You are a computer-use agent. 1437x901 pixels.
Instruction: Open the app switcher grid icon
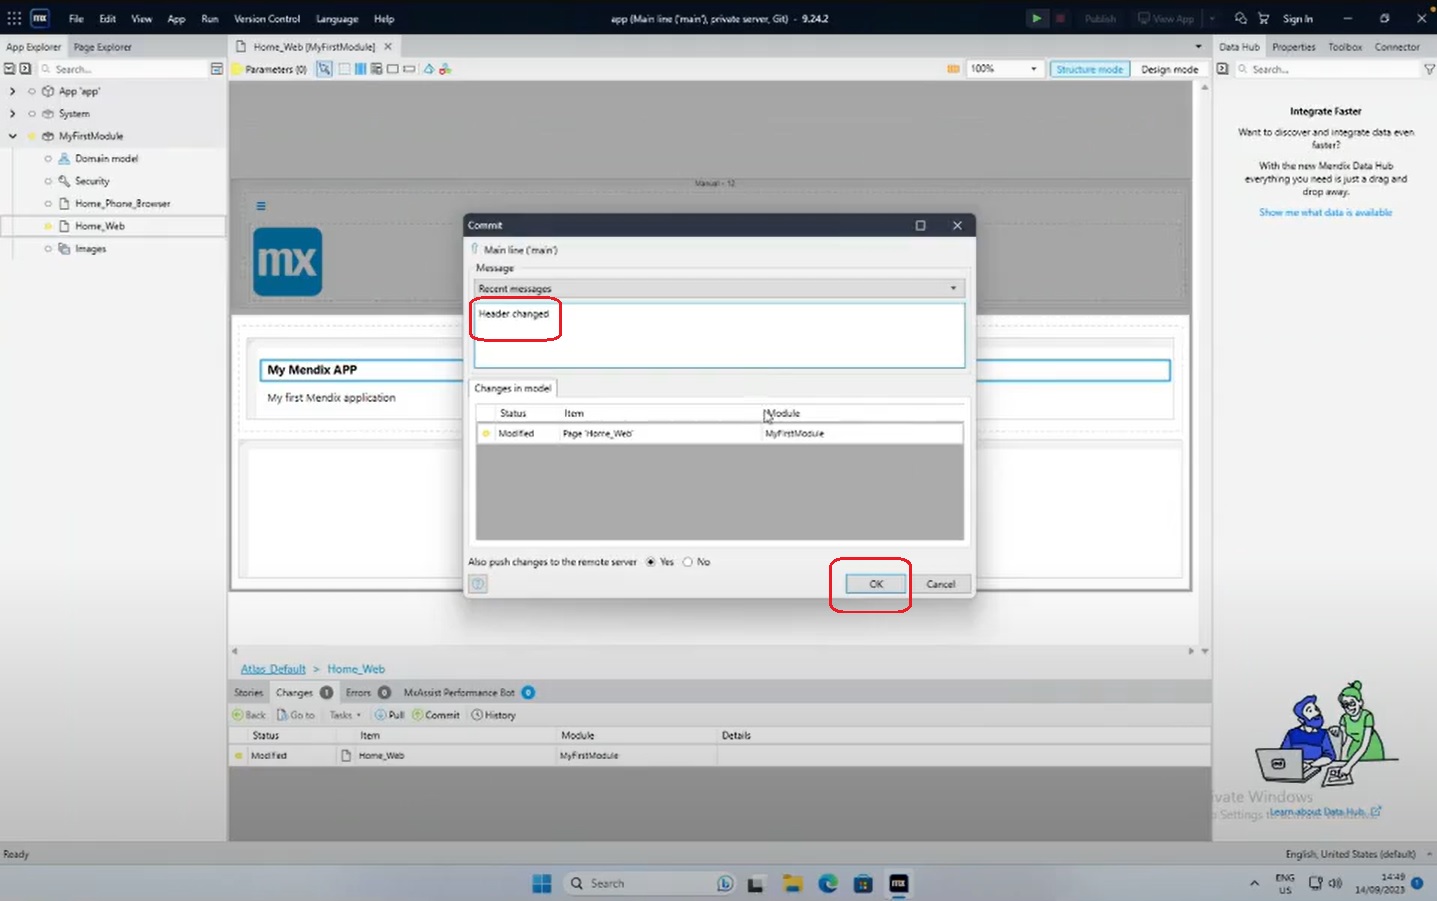14,18
